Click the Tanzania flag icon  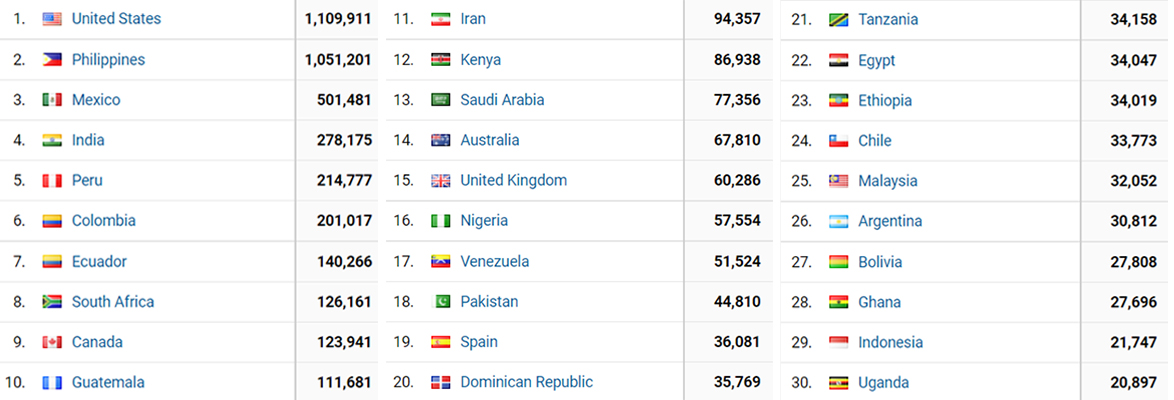839,20
